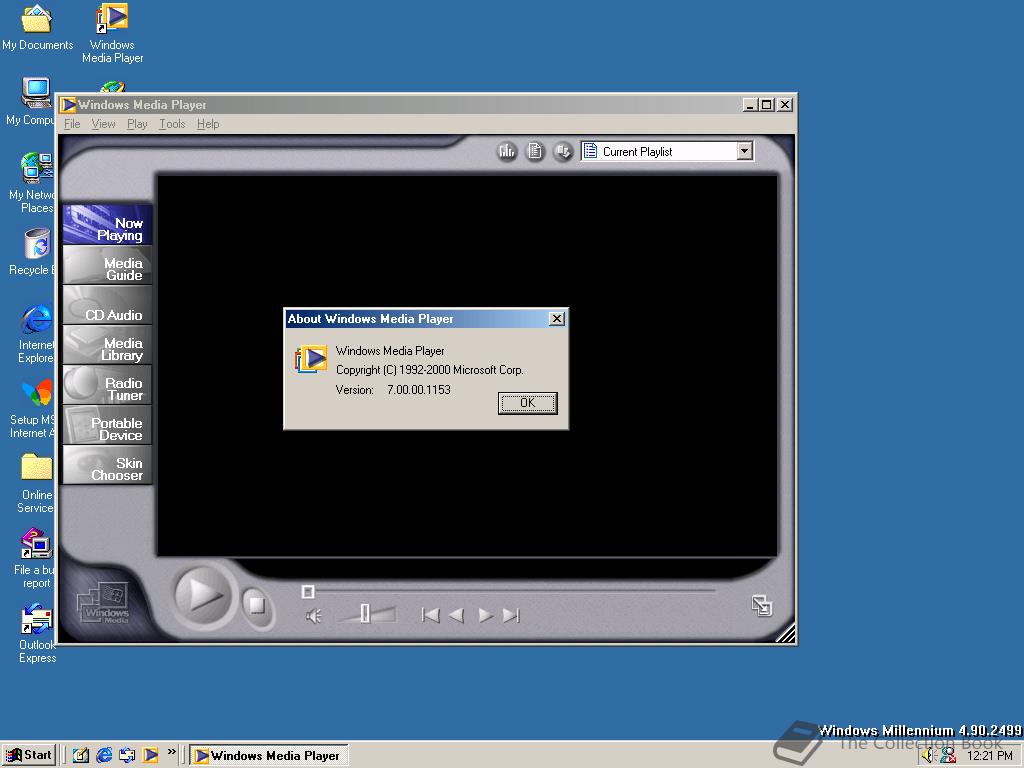Select My Computer desktop icon
The height and width of the screenshot is (768, 1024).
31,101
